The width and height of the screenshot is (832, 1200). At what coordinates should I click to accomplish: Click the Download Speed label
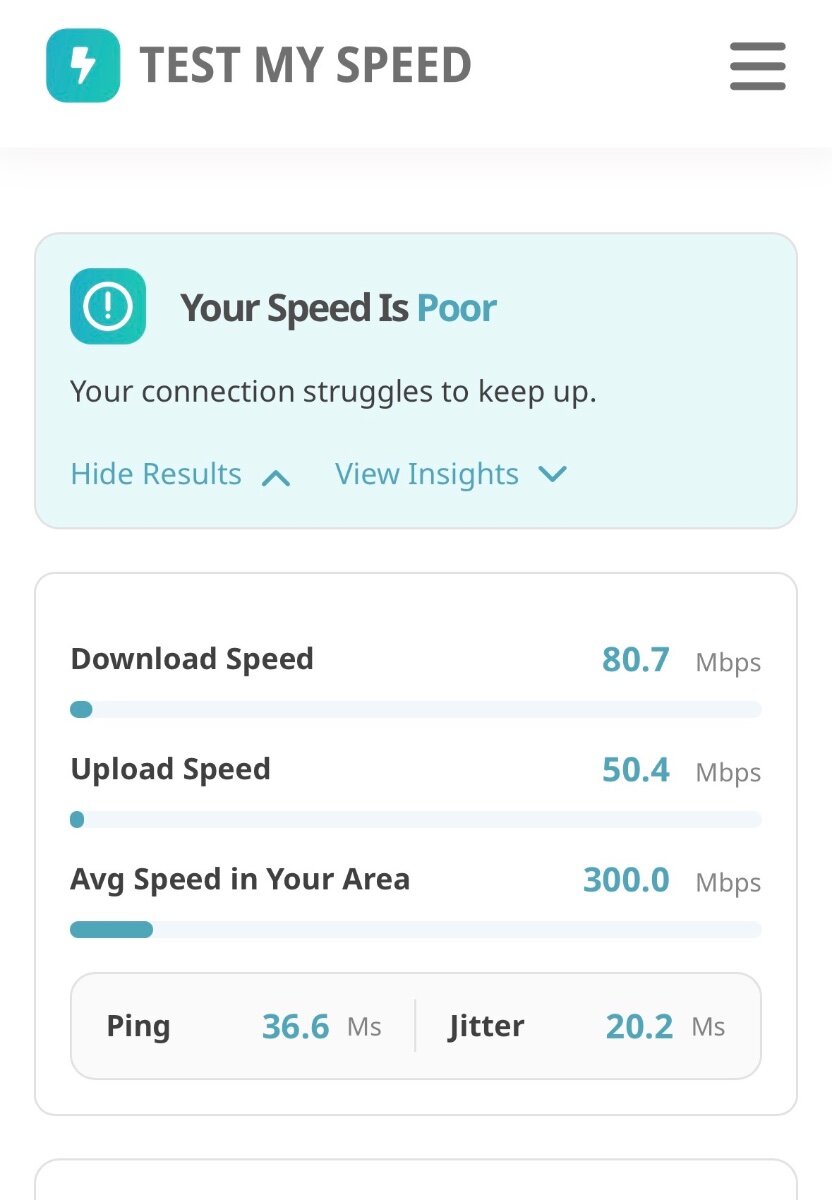pyautogui.click(x=192, y=659)
